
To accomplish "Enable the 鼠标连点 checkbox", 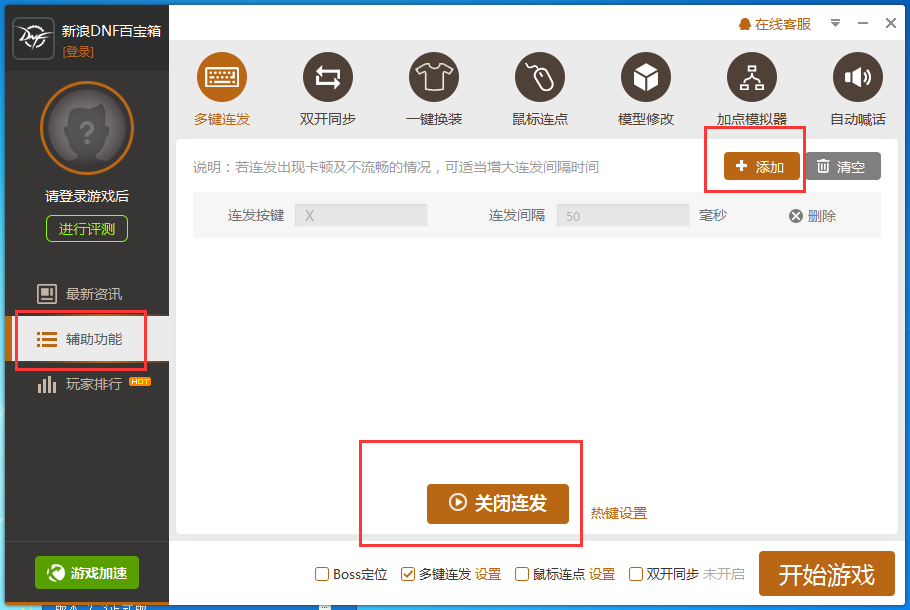I will tap(522, 574).
